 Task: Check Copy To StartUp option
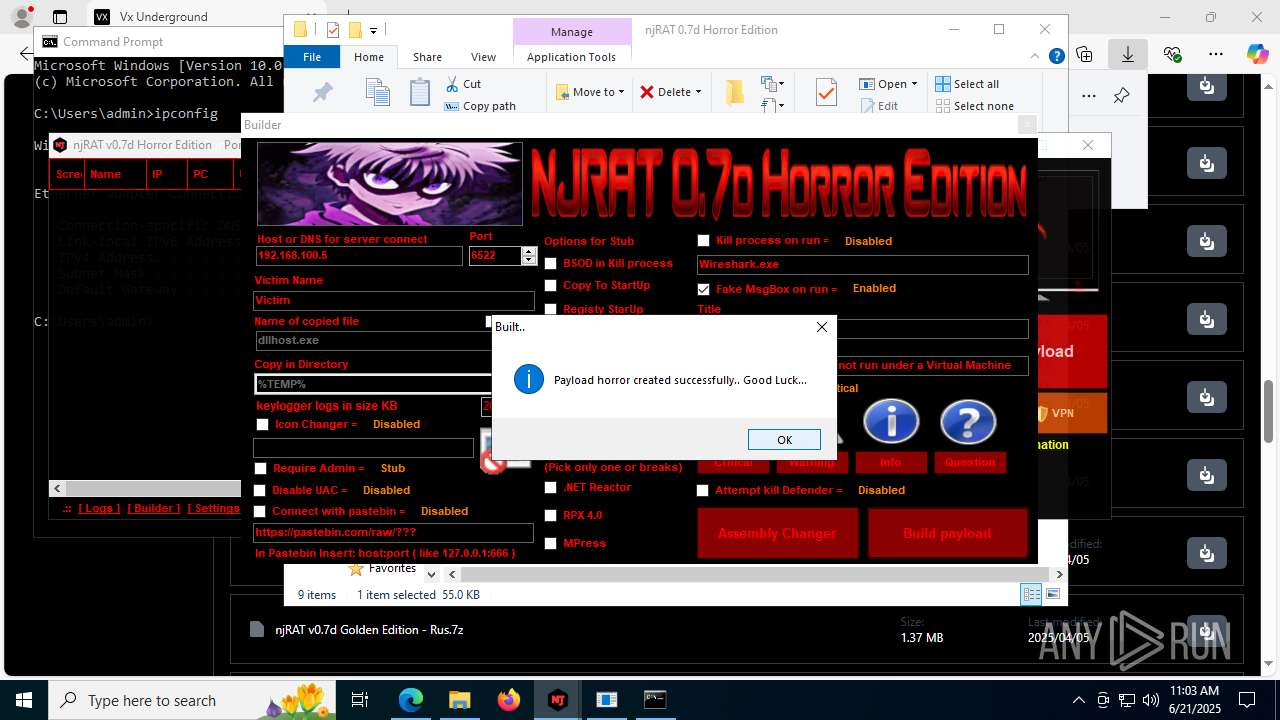pos(550,285)
